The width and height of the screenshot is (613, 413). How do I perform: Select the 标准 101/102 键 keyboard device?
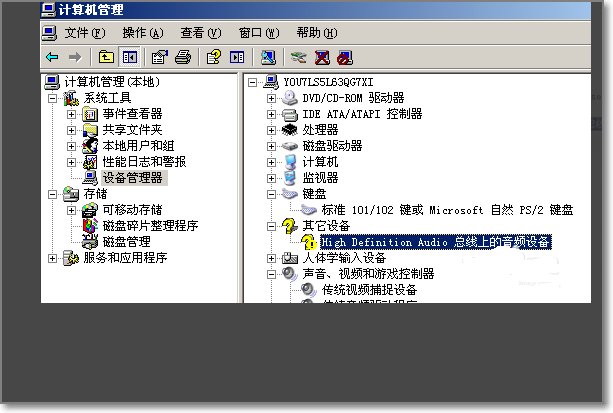pyautogui.click(x=447, y=210)
